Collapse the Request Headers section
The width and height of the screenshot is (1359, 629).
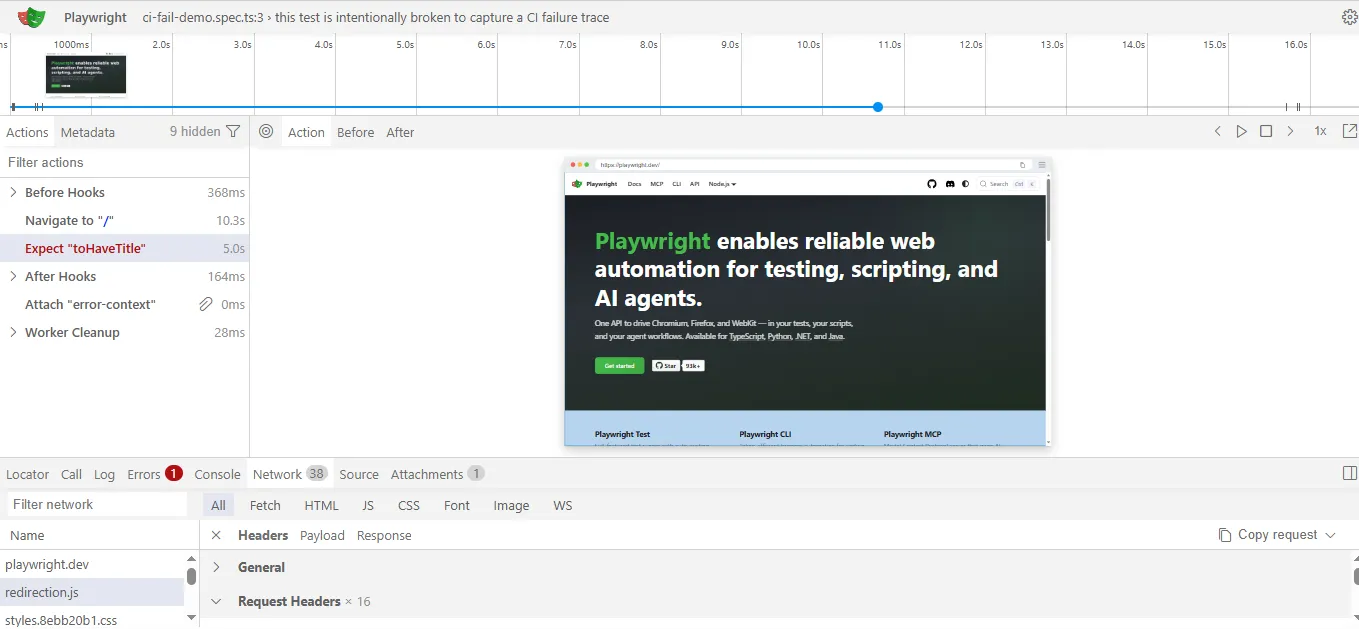tap(216, 601)
